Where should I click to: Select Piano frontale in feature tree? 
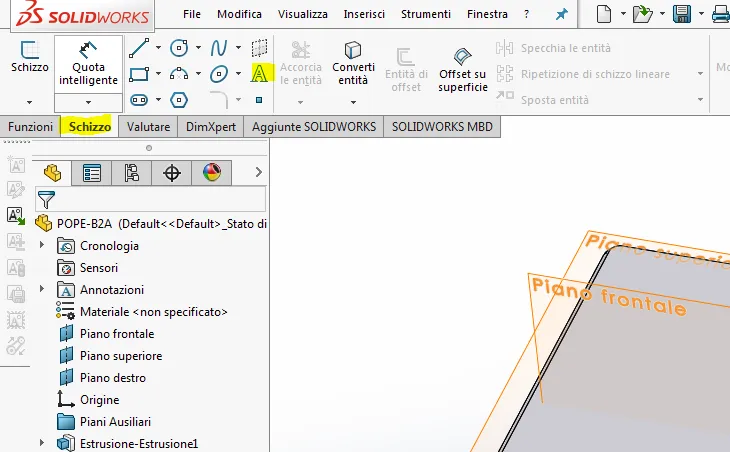[x=107, y=334]
